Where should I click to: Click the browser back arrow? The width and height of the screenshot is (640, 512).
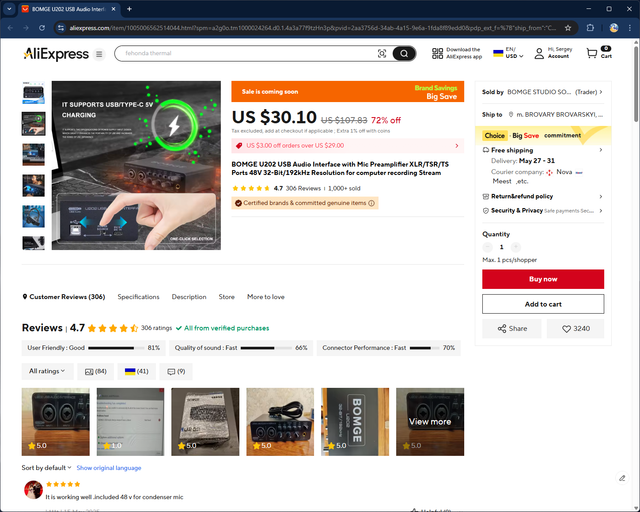pos(10,28)
